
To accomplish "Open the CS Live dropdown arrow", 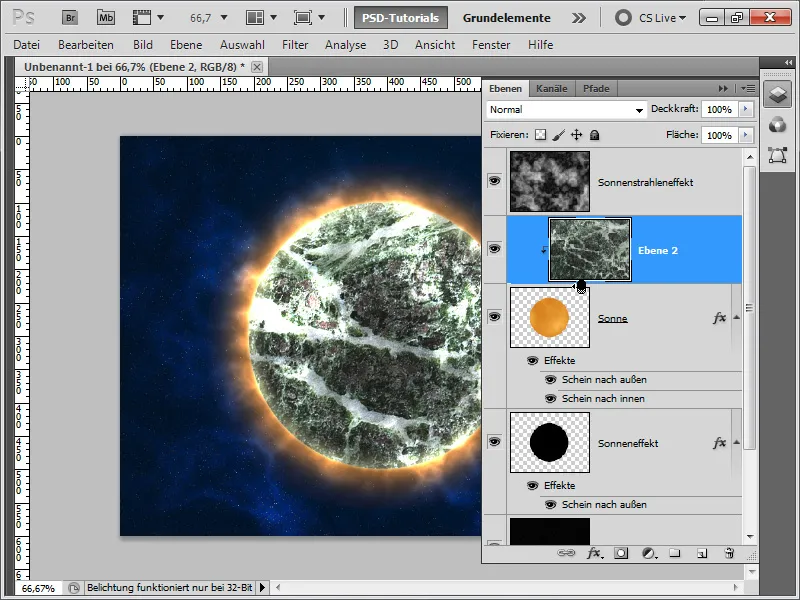I will (683, 18).
